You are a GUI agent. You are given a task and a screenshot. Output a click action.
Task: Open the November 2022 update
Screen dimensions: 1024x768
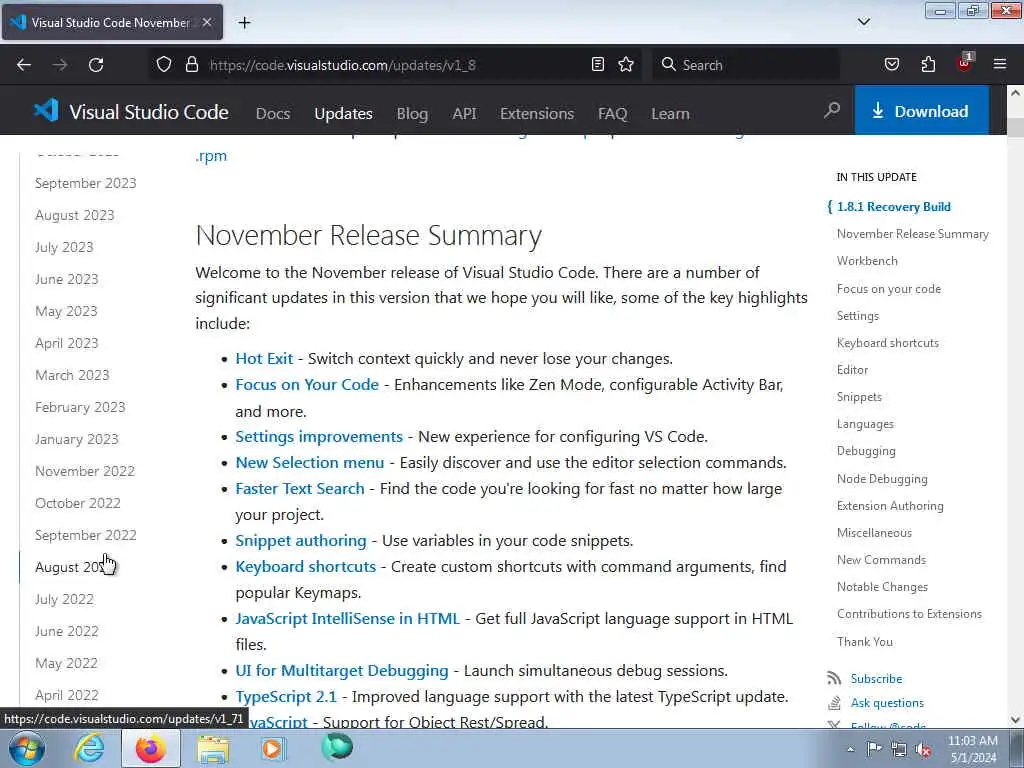pyautogui.click(x=85, y=471)
